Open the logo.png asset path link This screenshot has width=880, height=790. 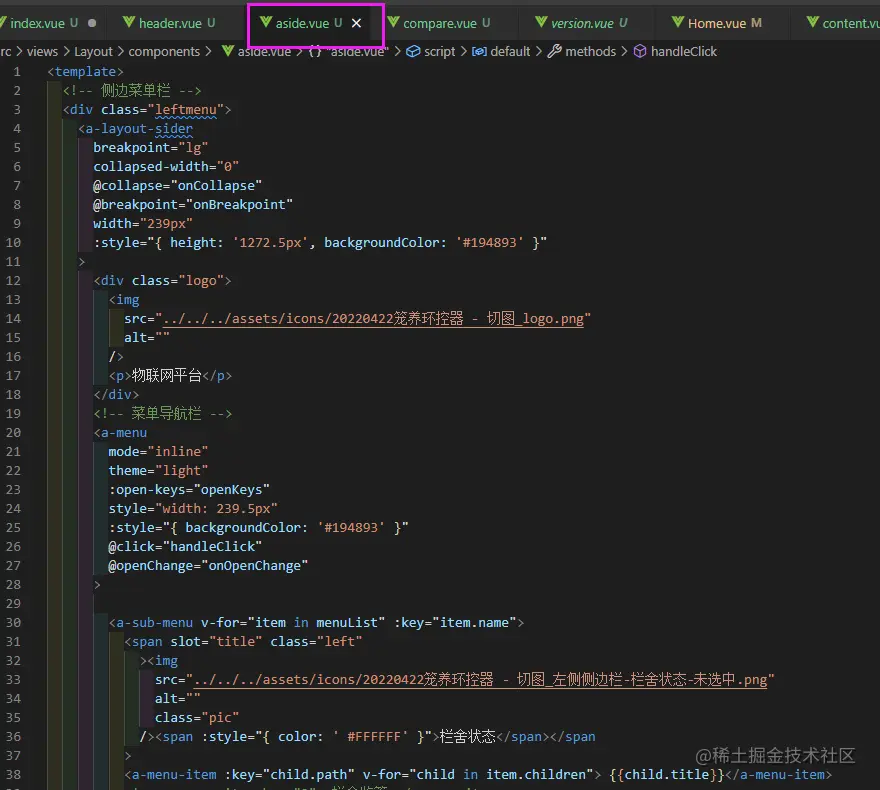click(373, 319)
